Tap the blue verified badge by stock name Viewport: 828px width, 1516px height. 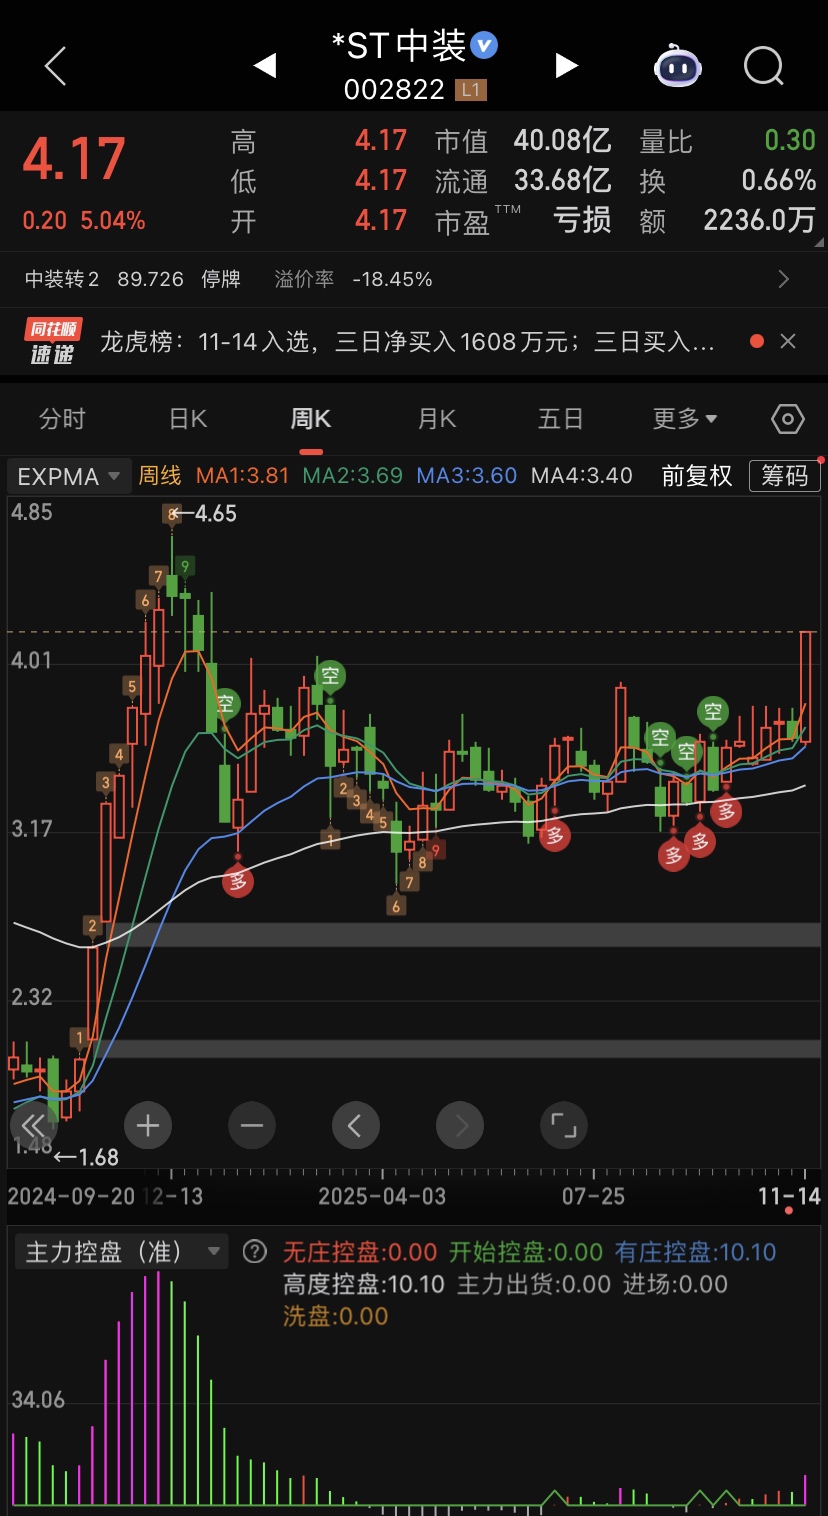click(x=485, y=45)
